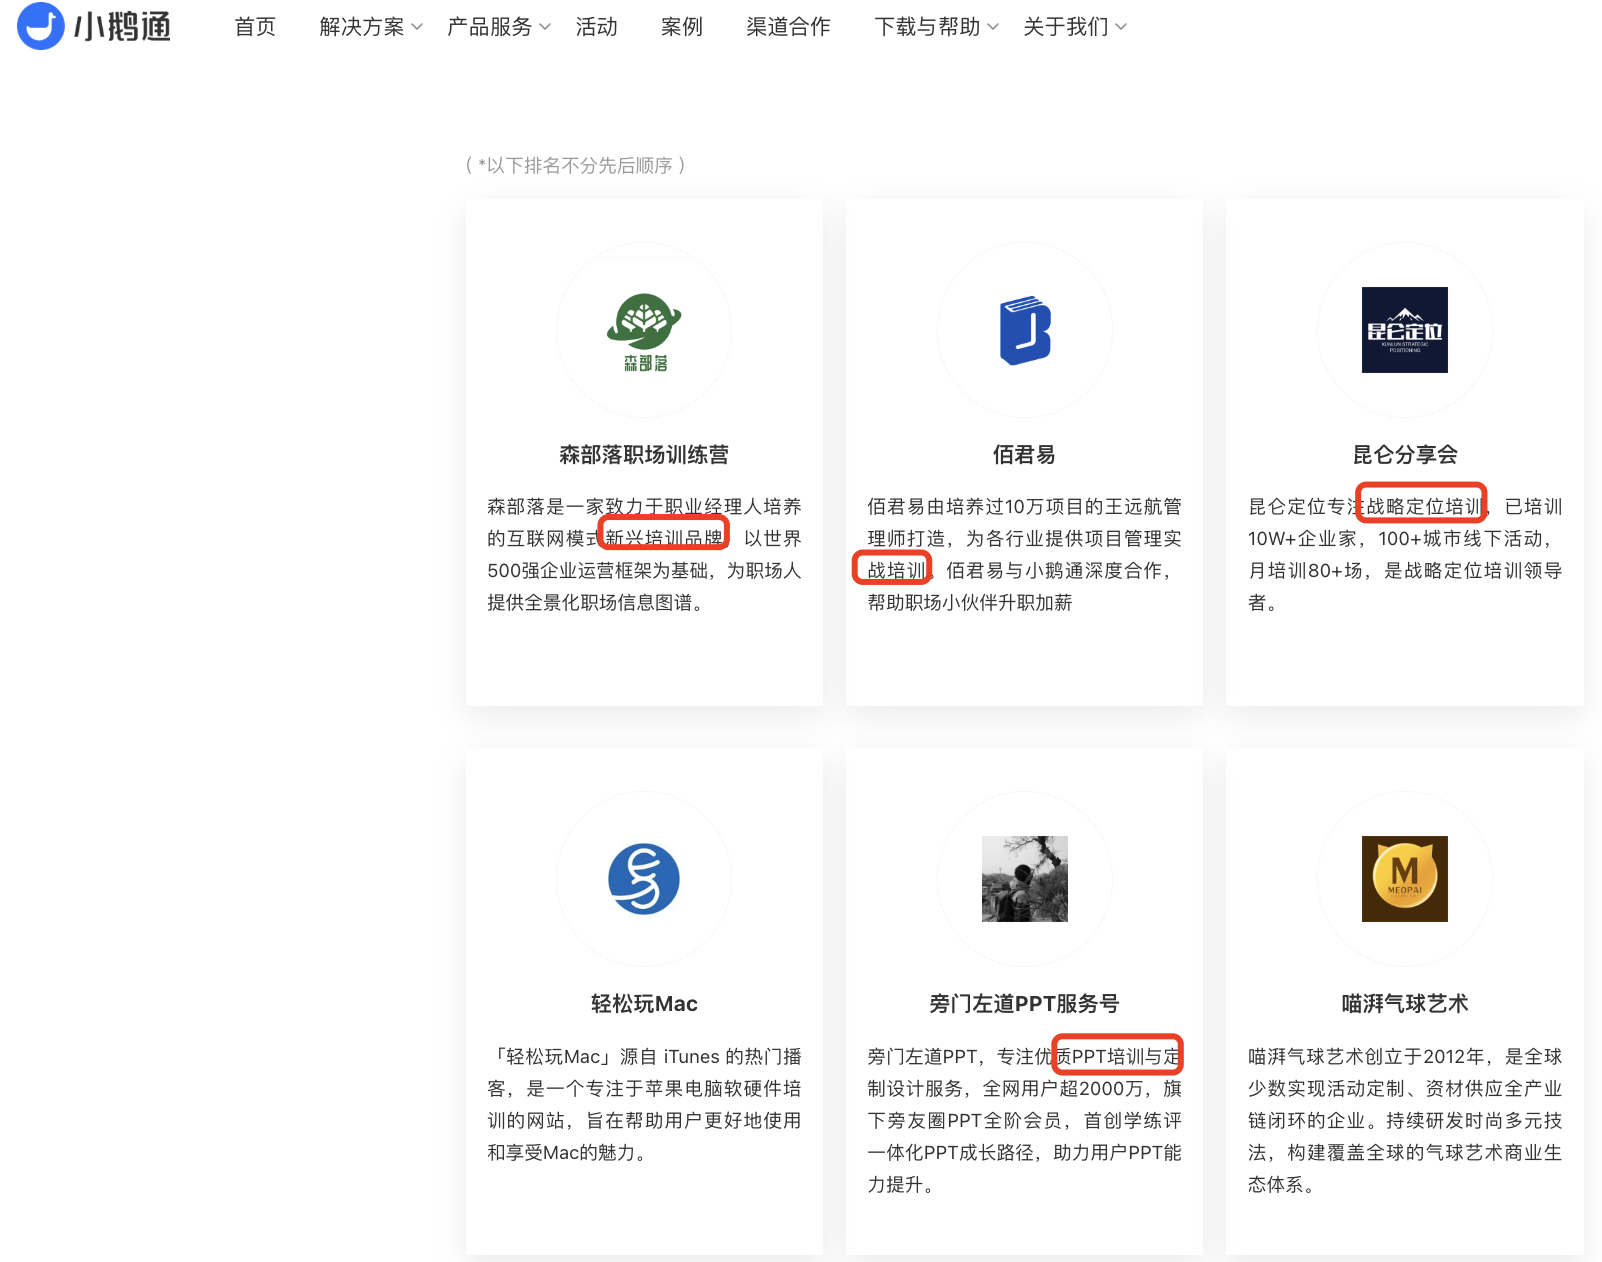Open the 喵湃气球艺术 card title
This screenshot has width=1602, height=1262.
(x=1405, y=1004)
